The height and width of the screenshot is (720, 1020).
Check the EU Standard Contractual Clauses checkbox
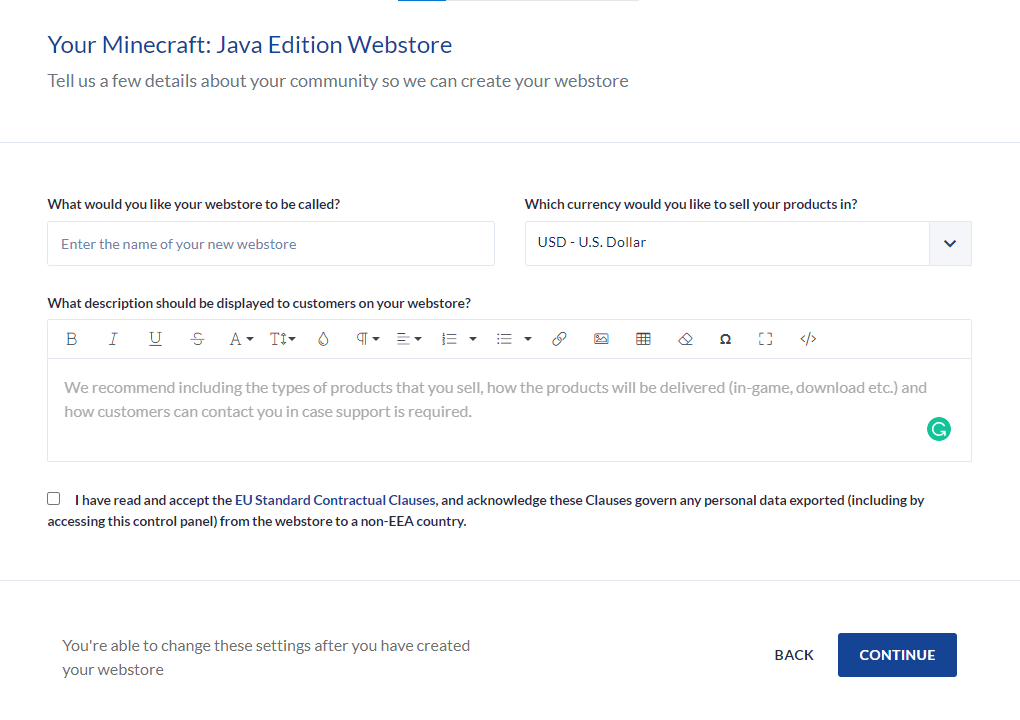[54, 499]
